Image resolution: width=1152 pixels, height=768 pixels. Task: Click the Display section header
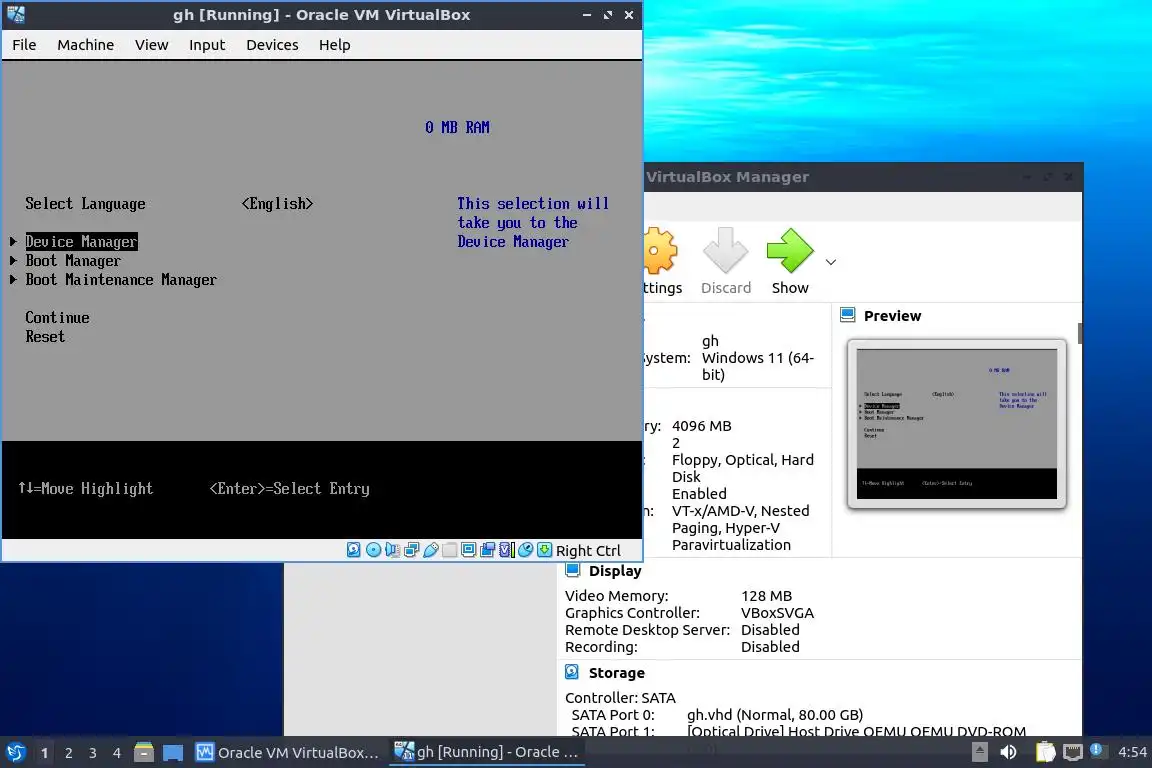(615, 571)
